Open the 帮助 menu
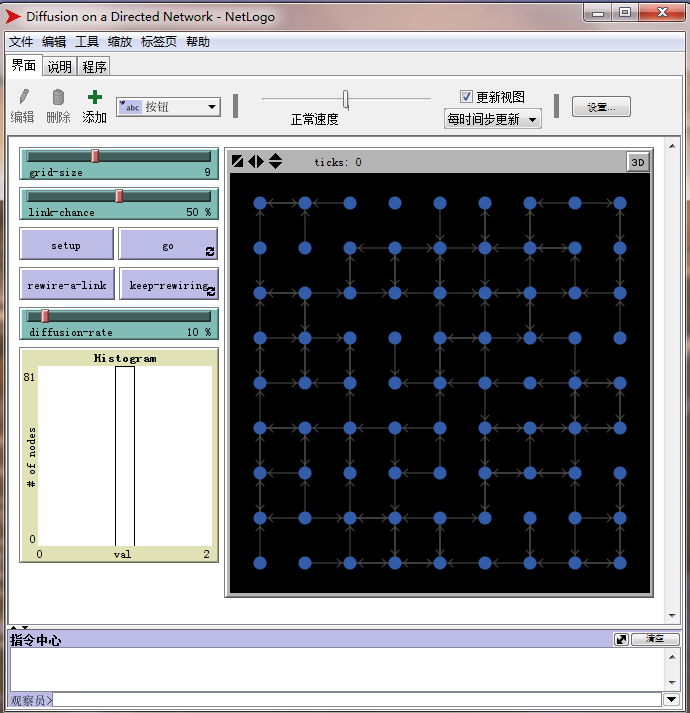This screenshot has width=690, height=713. tap(198, 42)
